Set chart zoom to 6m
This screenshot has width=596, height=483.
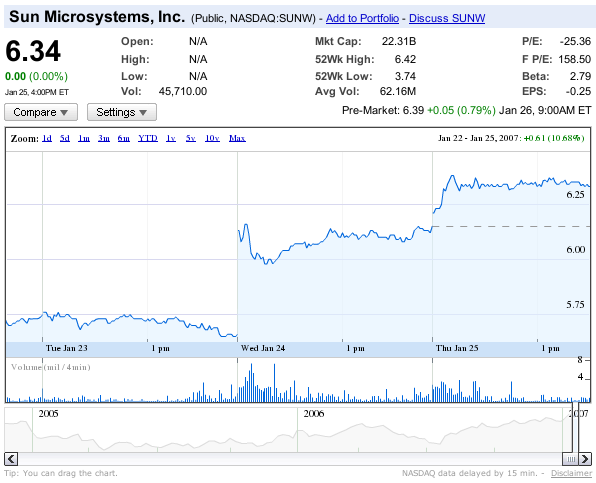(124, 138)
